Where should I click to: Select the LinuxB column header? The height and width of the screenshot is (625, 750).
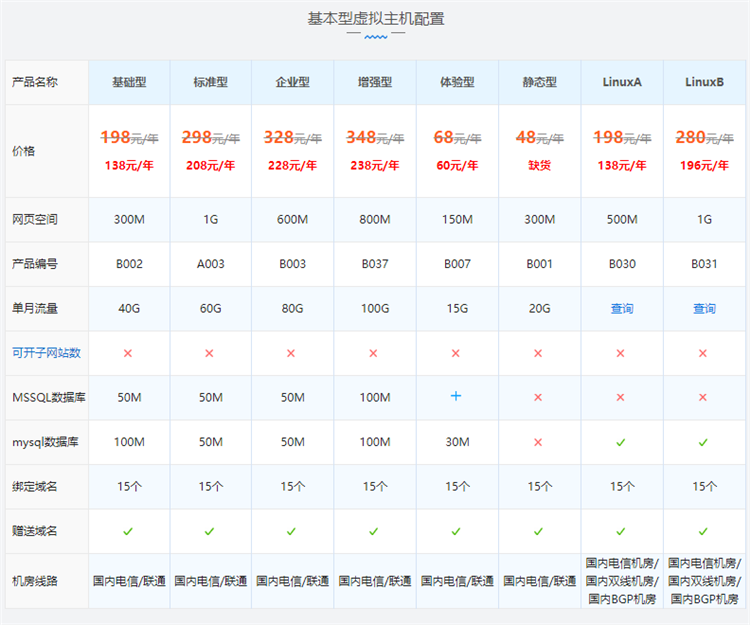pos(704,82)
